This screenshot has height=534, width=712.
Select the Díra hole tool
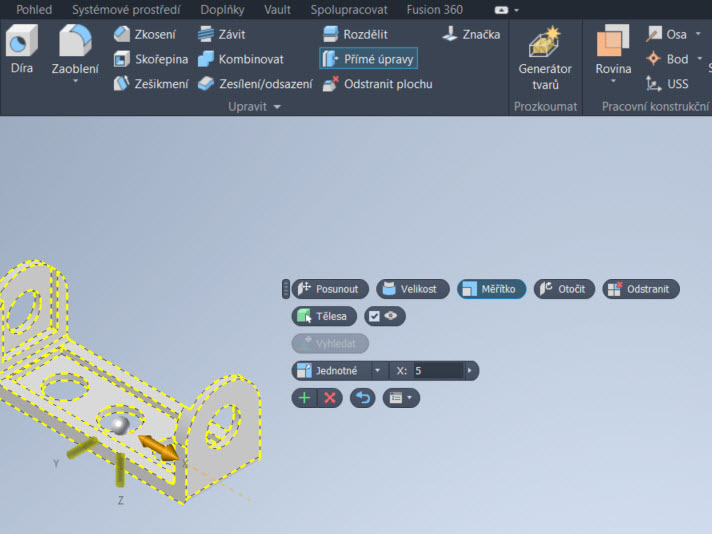[x=21, y=49]
